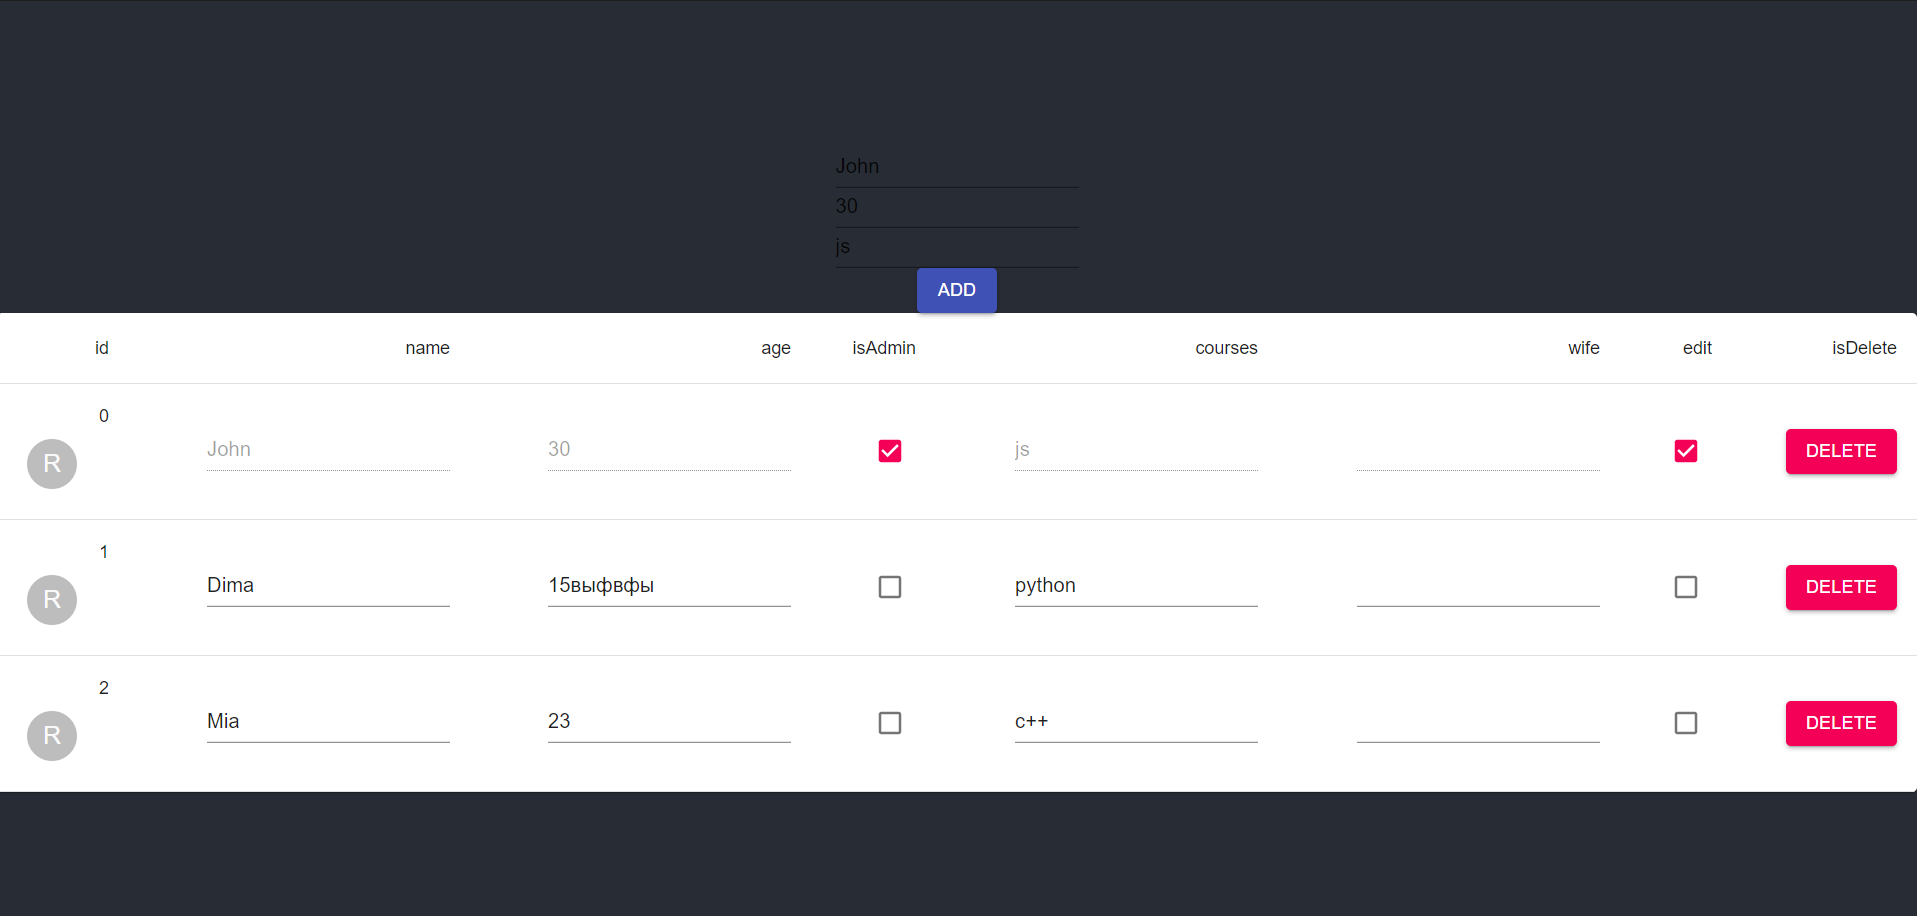
Task: Uncheck the edit checkbox in John's row
Action: 1686,451
